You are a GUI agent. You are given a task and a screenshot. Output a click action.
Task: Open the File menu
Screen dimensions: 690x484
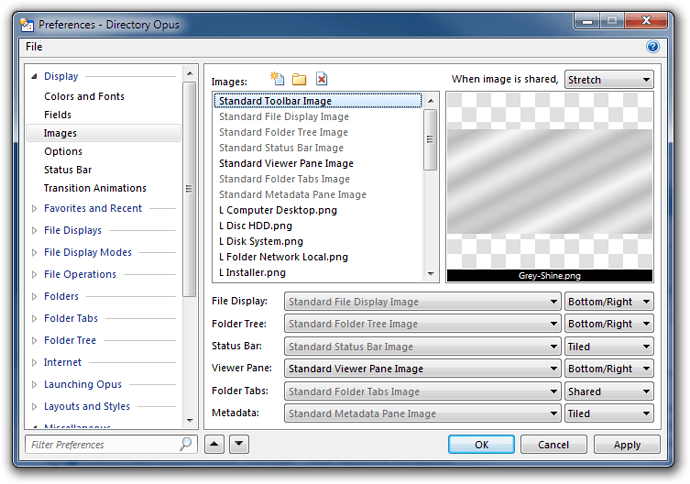pos(34,47)
